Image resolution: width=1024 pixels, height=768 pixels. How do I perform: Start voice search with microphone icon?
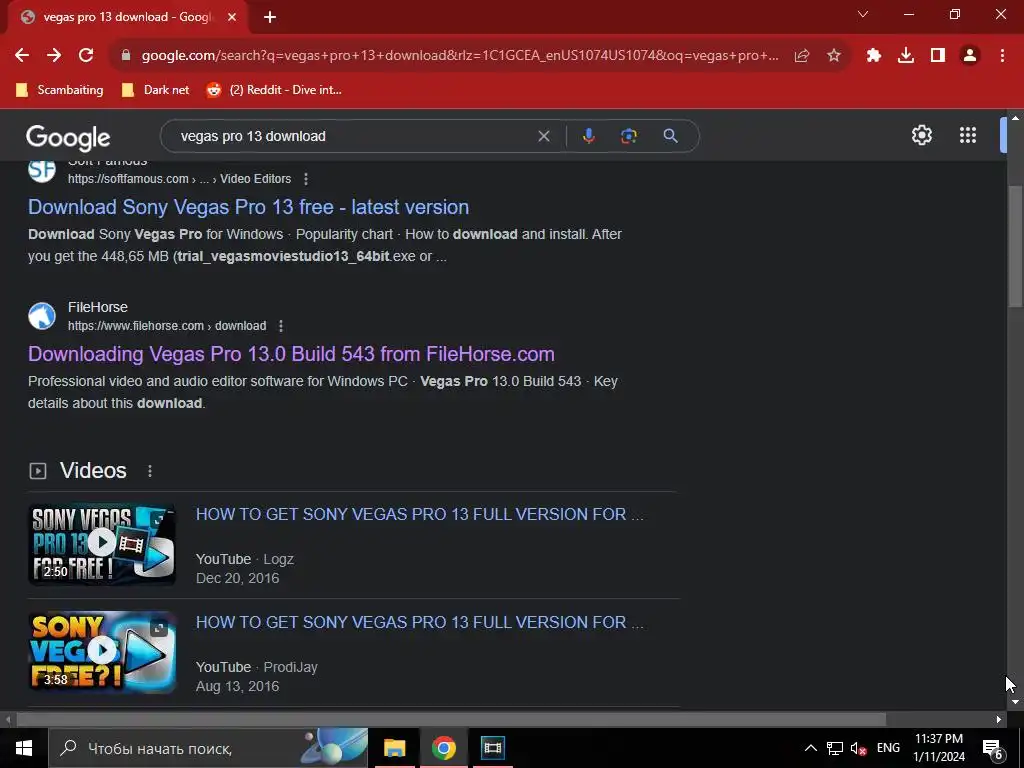pos(588,136)
